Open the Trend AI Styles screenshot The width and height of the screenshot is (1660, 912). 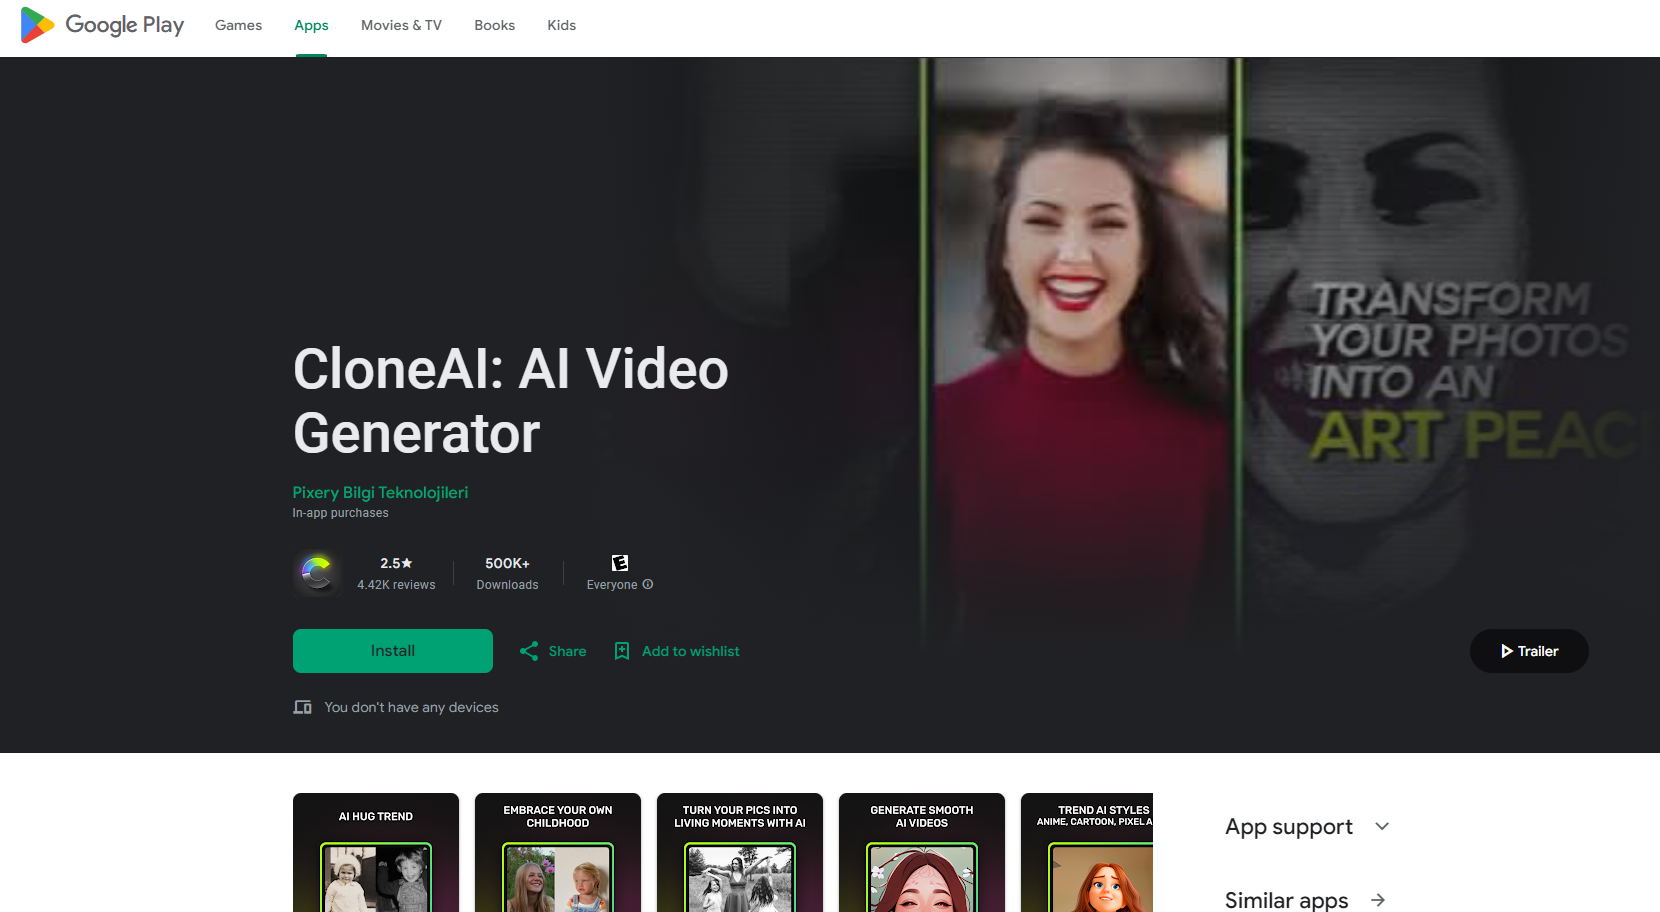coord(1087,853)
